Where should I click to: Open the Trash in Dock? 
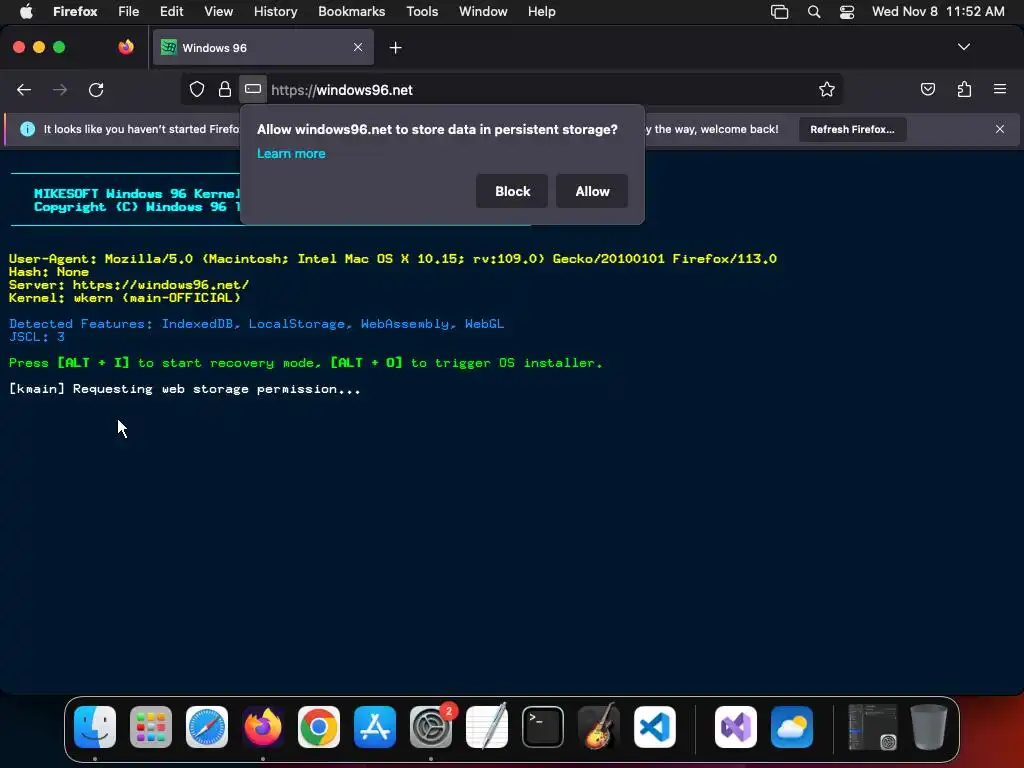click(x=928, y=727)
